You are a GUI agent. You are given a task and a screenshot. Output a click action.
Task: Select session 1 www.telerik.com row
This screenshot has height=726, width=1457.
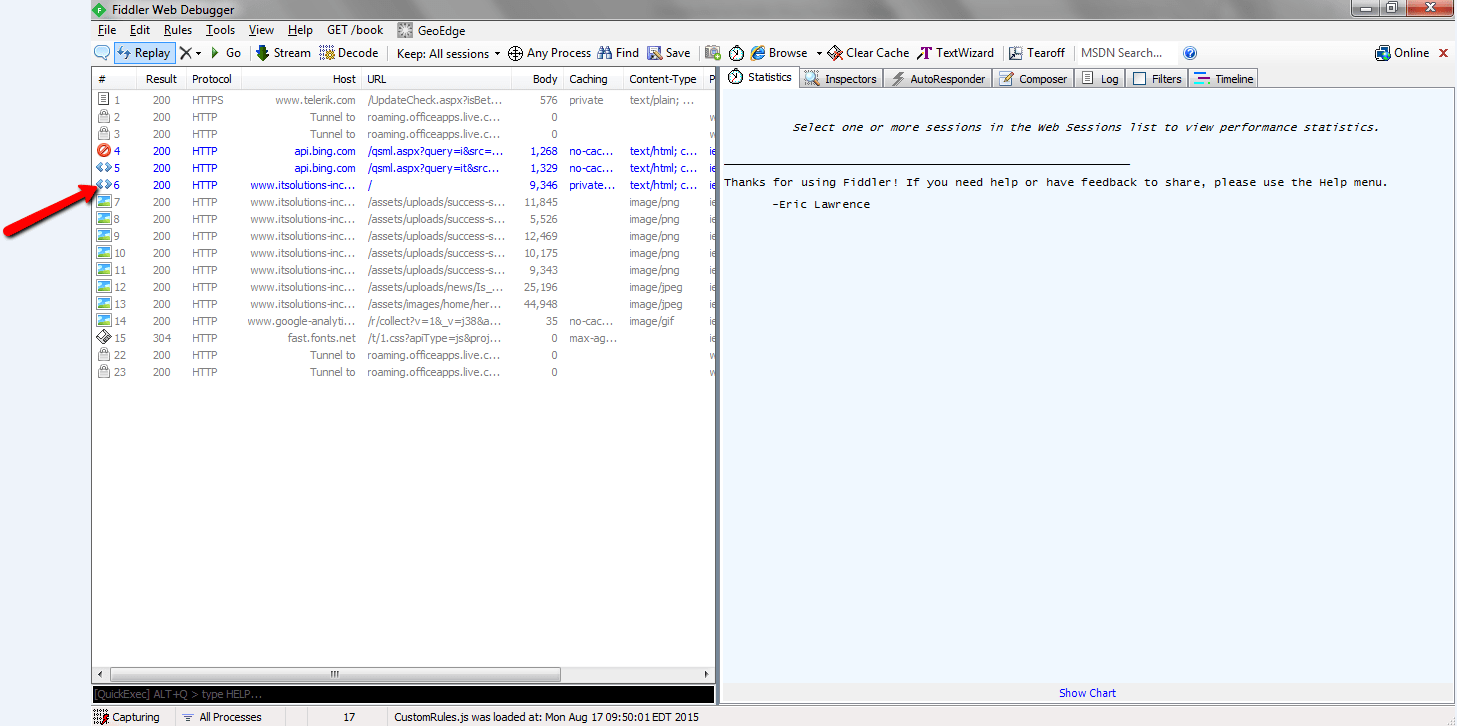(403, 100)
